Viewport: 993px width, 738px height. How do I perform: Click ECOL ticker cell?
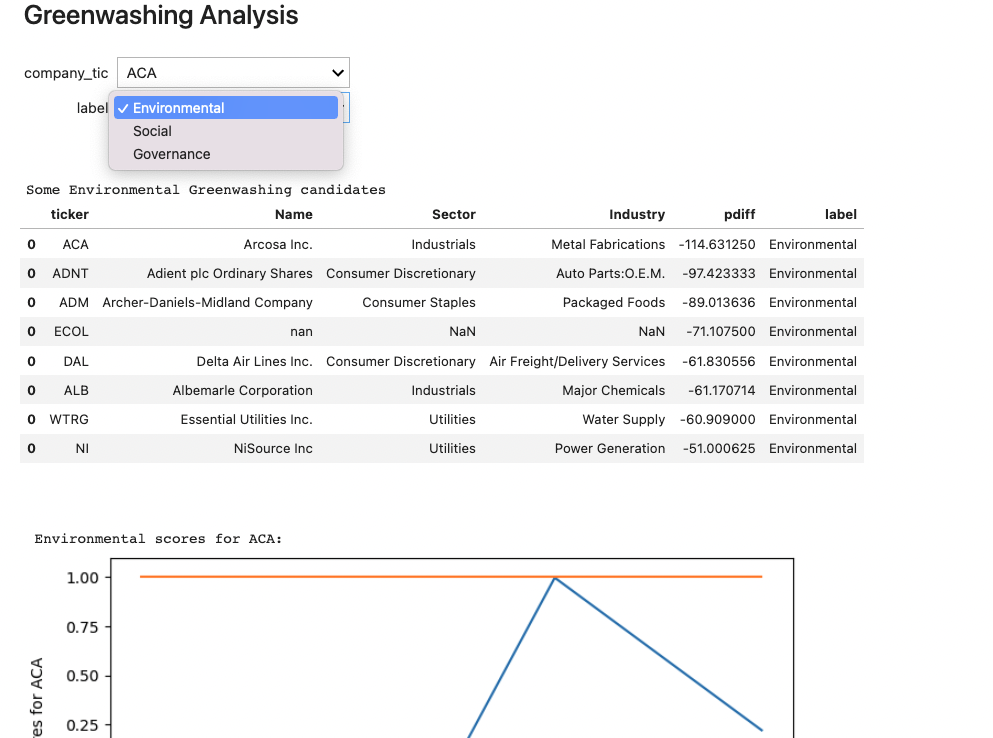[x=71, y=332]
